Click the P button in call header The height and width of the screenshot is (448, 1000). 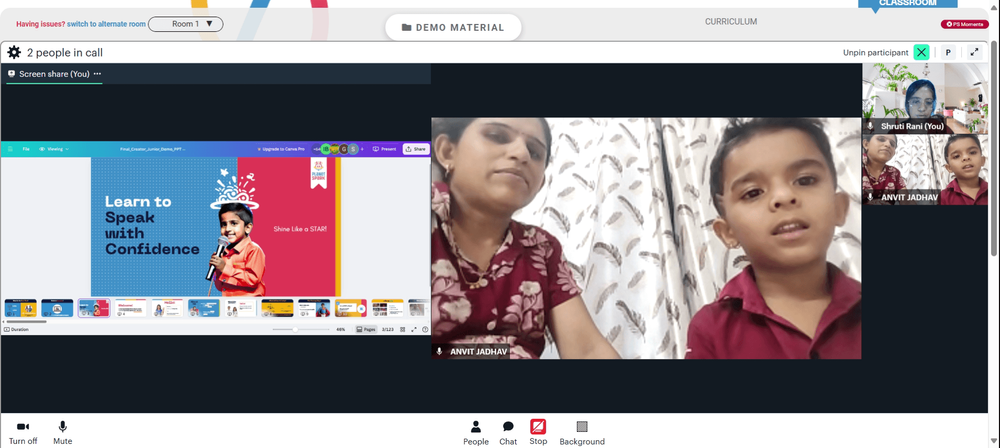(x=948, y=52)
